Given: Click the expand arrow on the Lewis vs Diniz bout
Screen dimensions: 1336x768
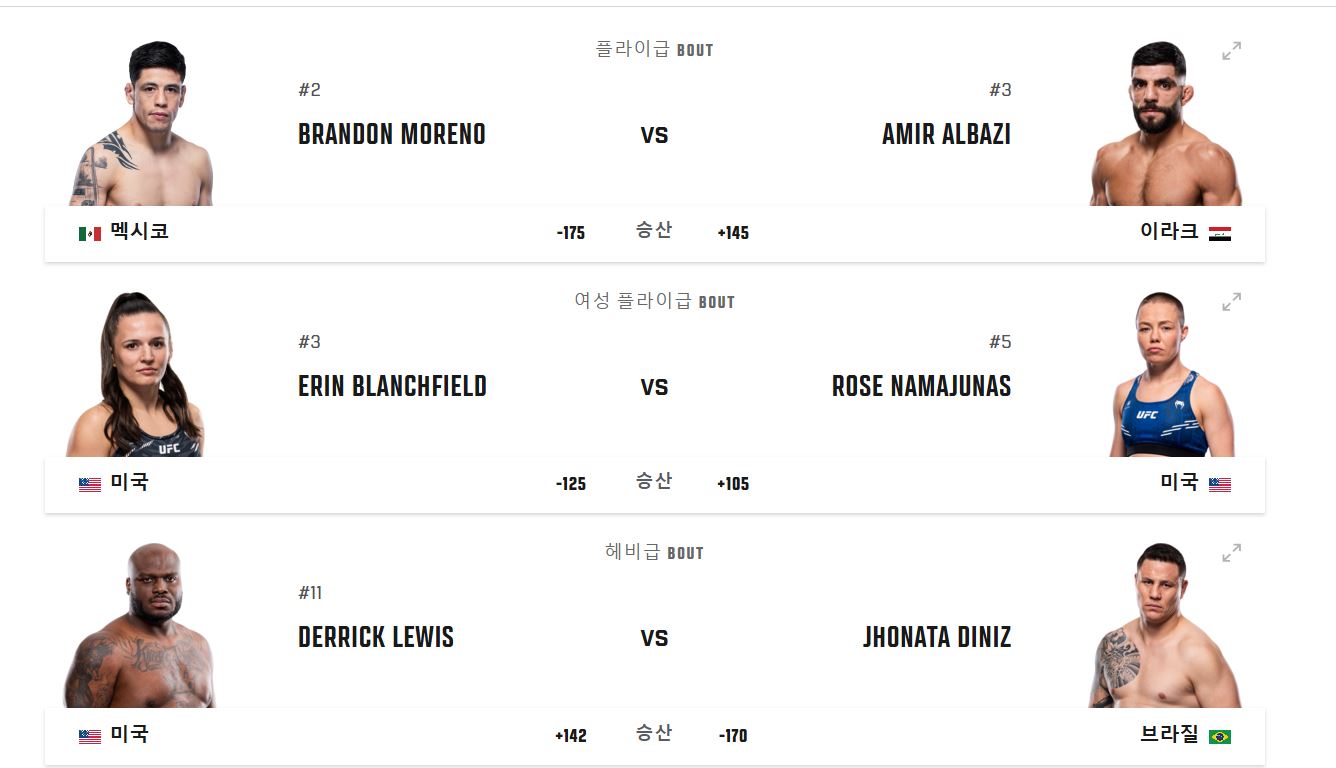Looking at the screenshot, I should pyautogui.click(x=1231, y=552).
